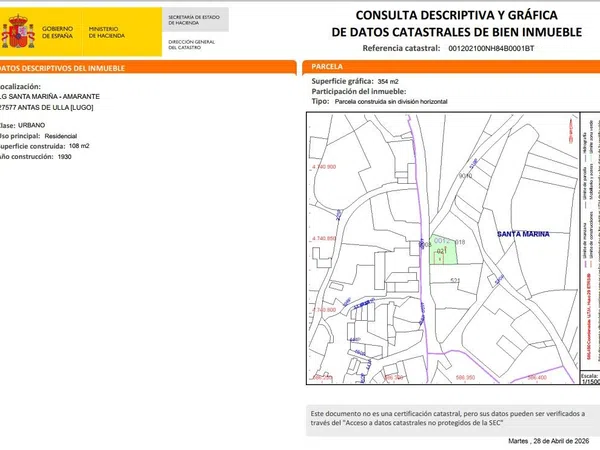The image size is (600, 450).
Task: Click the 'CONSULTA DESCRIPTIVA Y GRÁFICA' title line
Action: point(457,15)
